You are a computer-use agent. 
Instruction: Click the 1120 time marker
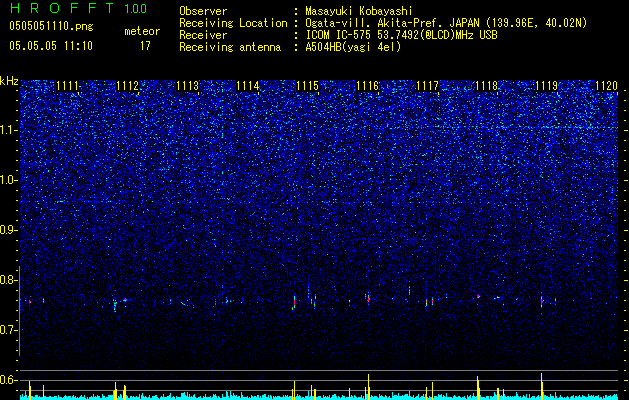(607, 86)
